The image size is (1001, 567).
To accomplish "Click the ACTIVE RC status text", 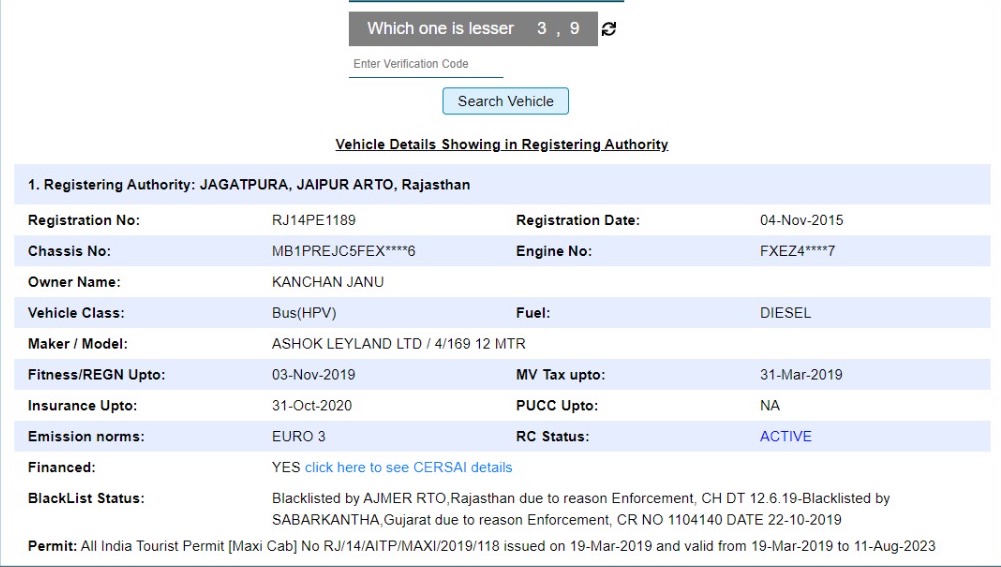I will [x=785, y=436].
